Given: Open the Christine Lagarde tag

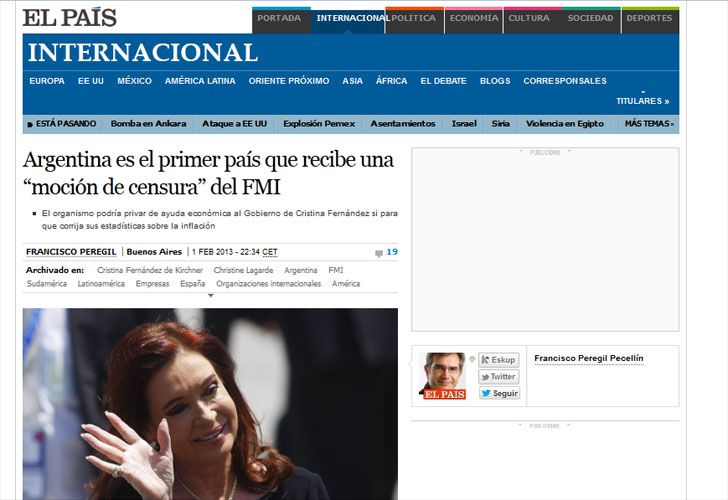Looking at the screenshot, I should (243, 270).
